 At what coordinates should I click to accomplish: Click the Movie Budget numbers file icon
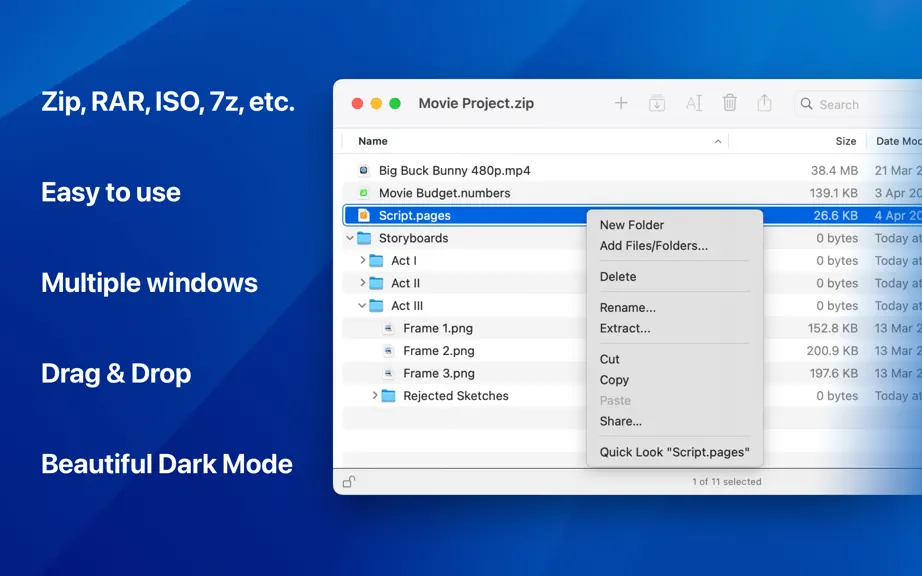pos(364,193)
